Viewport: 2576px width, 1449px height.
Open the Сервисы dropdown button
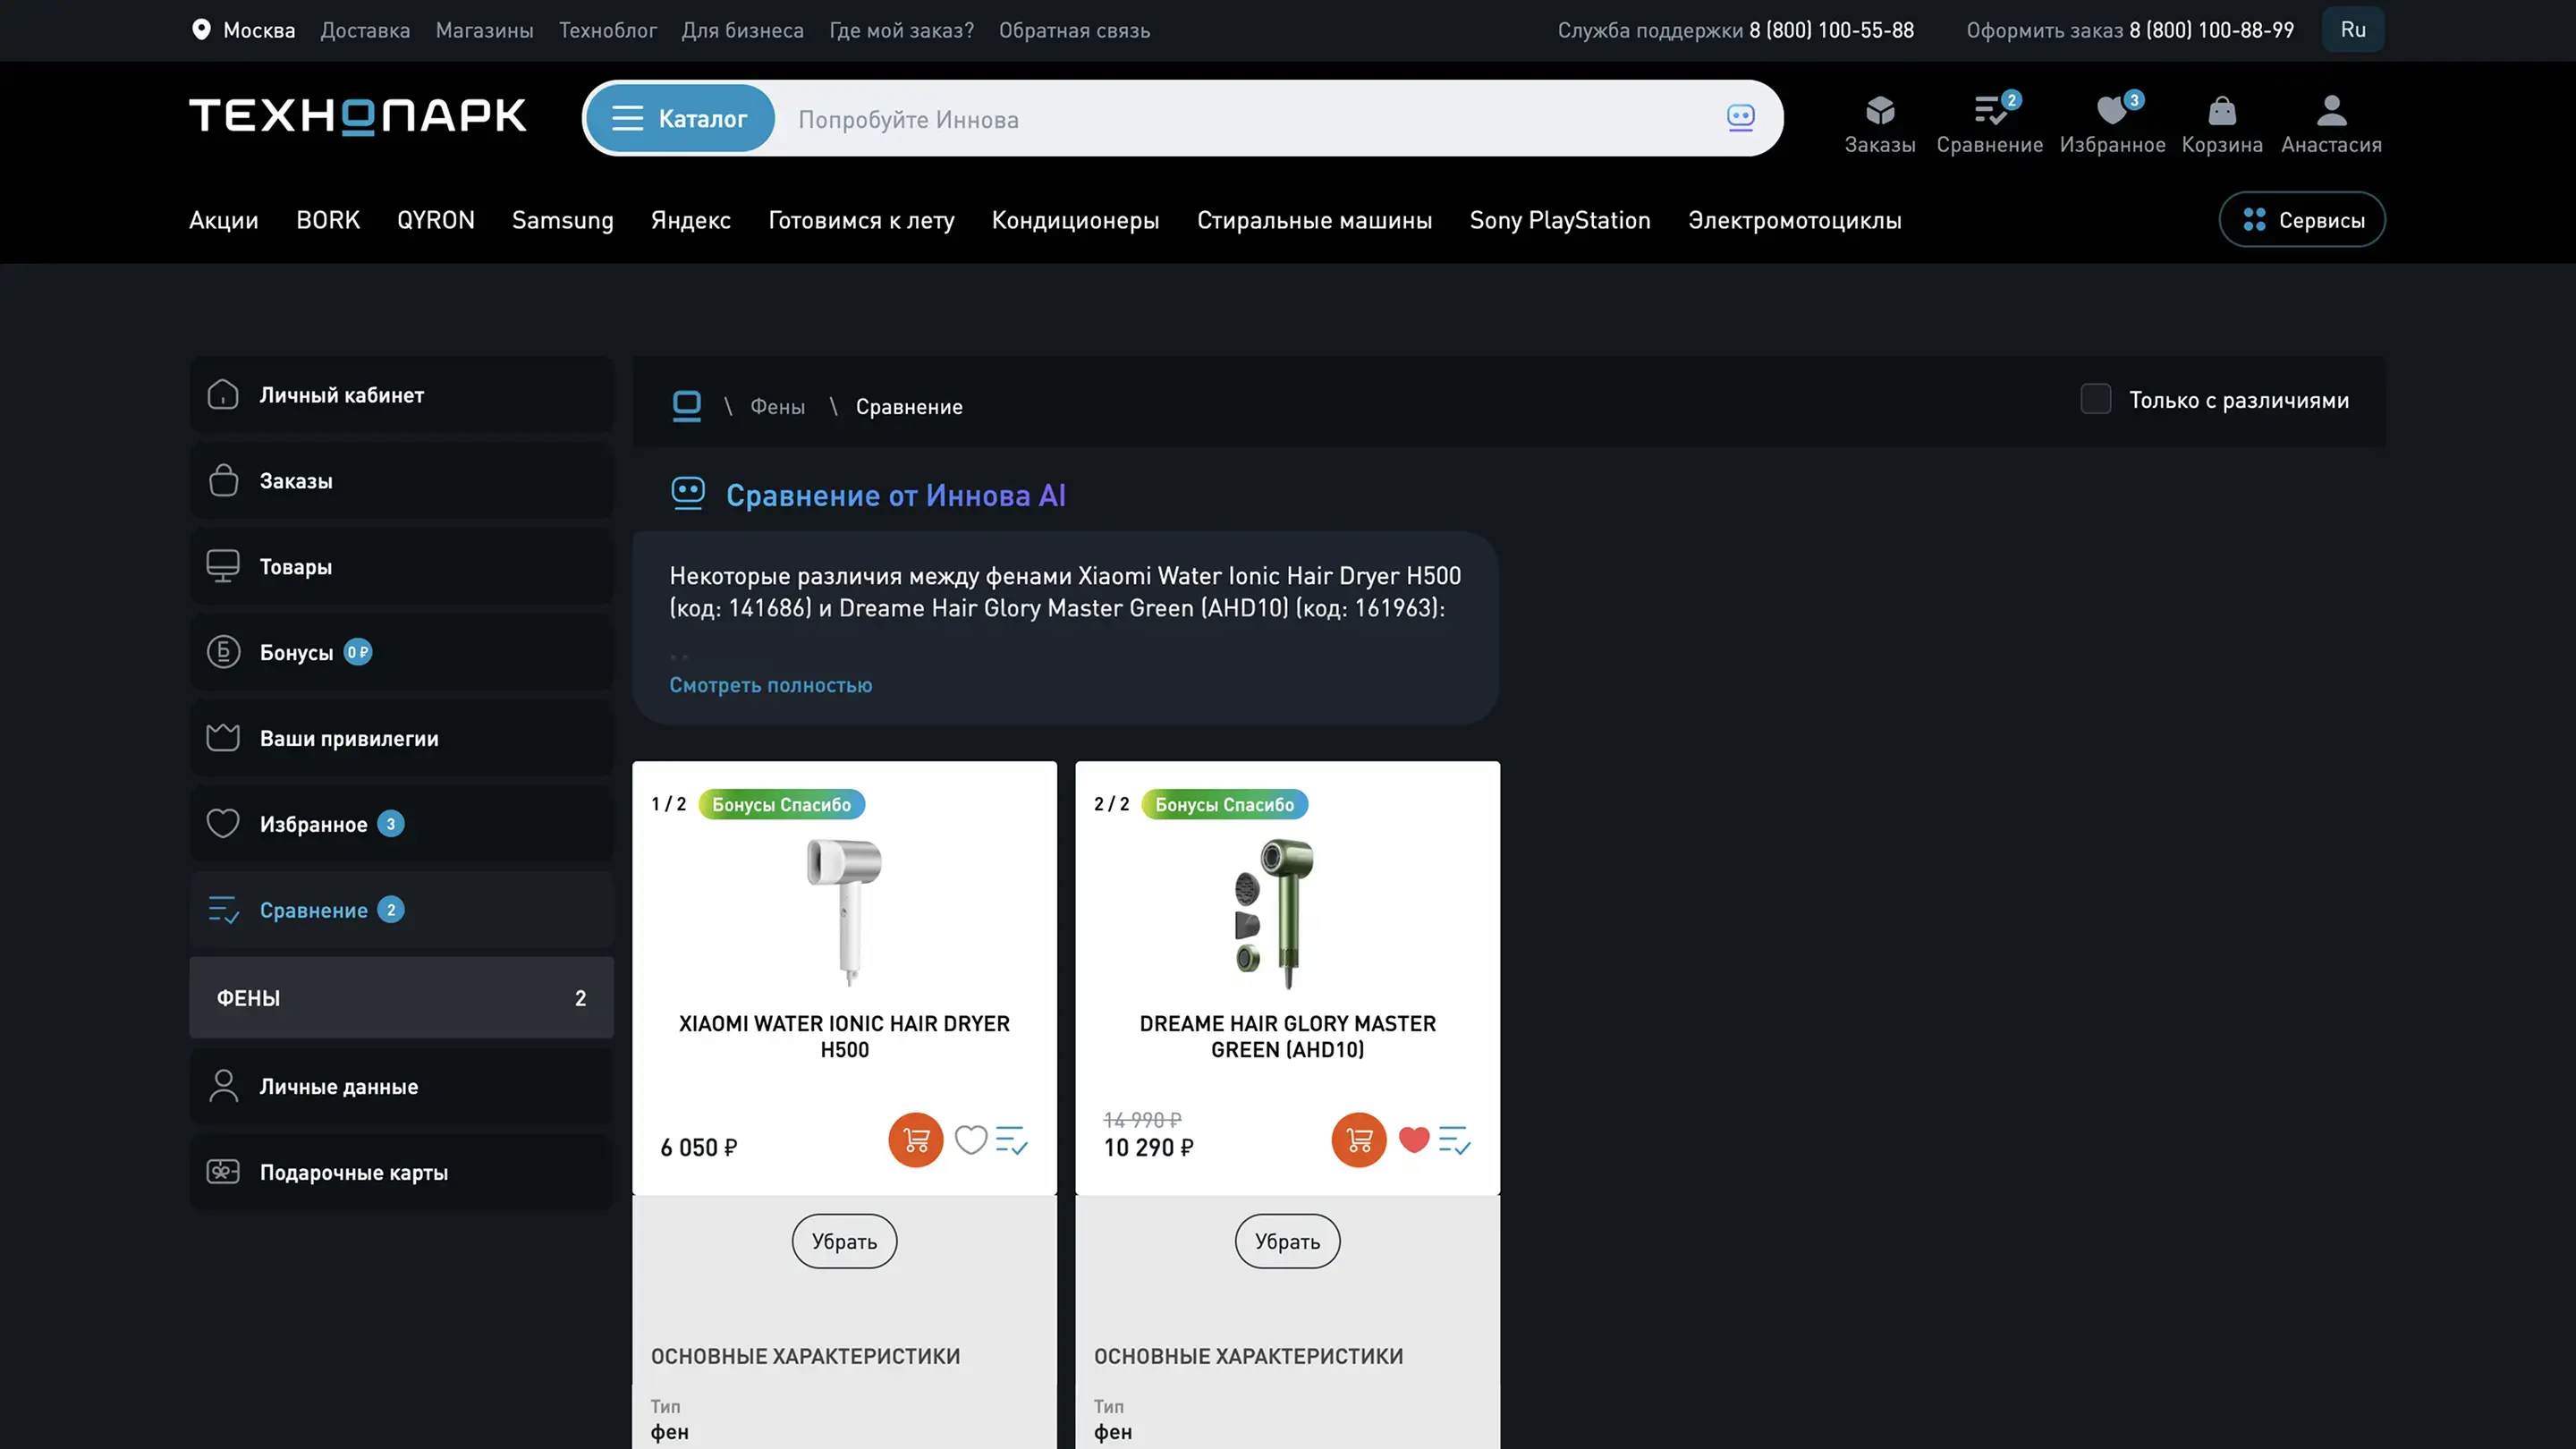click(x=2301, y=220)
